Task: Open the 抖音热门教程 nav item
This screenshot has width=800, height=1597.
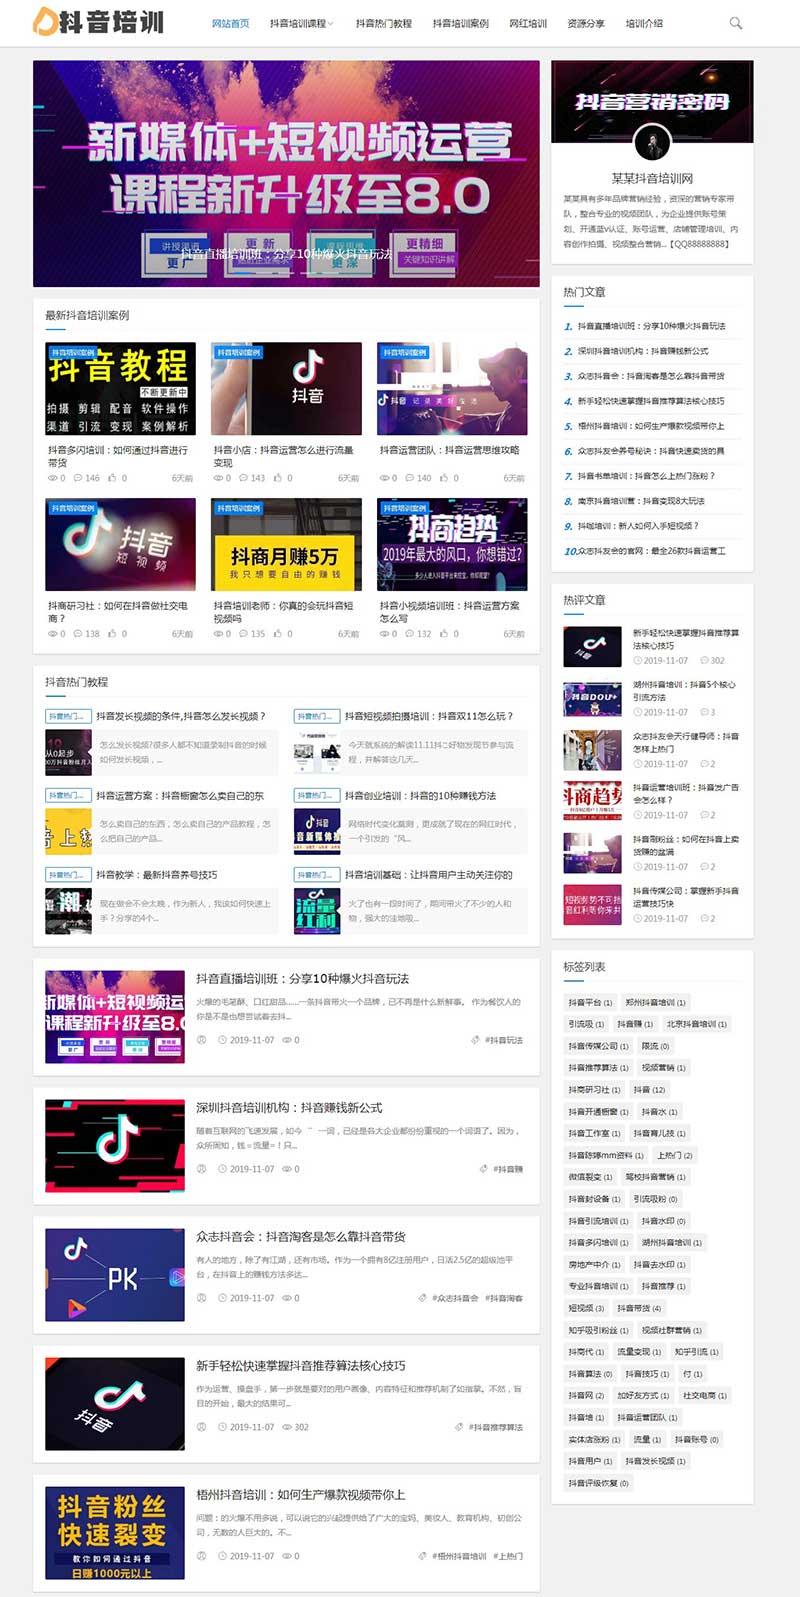Action: pos(383,23)
